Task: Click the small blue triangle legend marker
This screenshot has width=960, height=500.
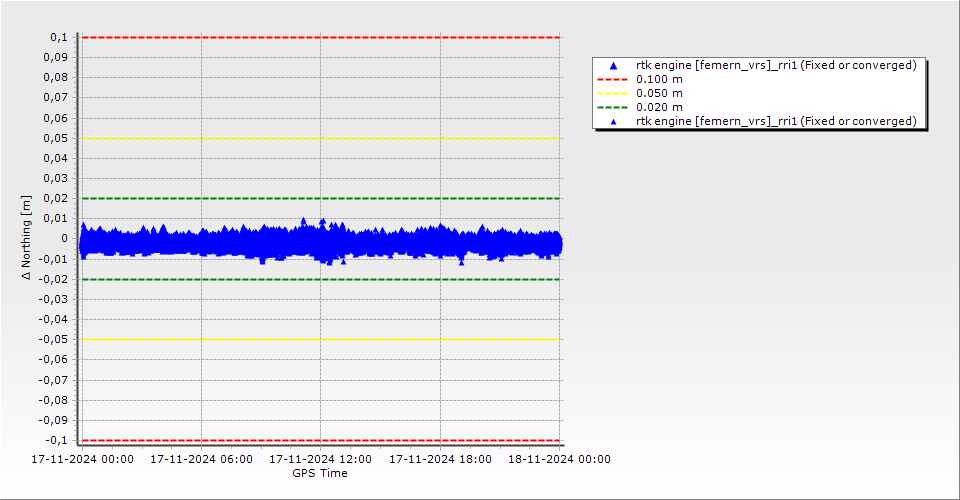Action: point(614,121)
